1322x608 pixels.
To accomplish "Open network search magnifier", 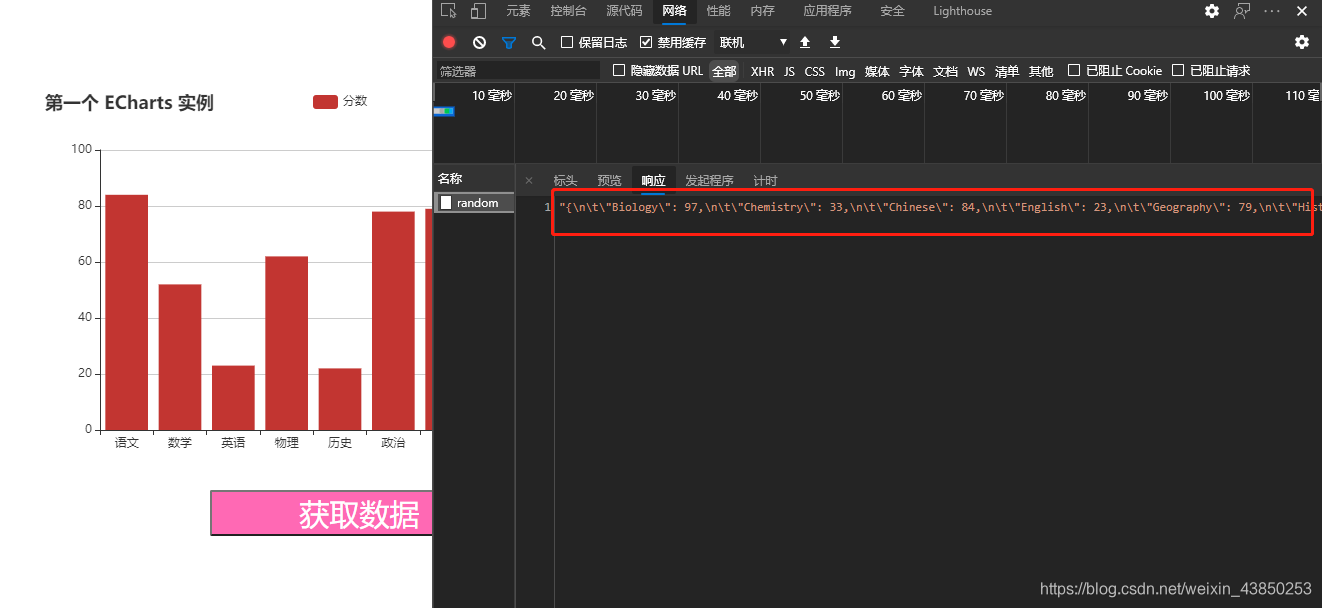I will [x=538, y=42].
